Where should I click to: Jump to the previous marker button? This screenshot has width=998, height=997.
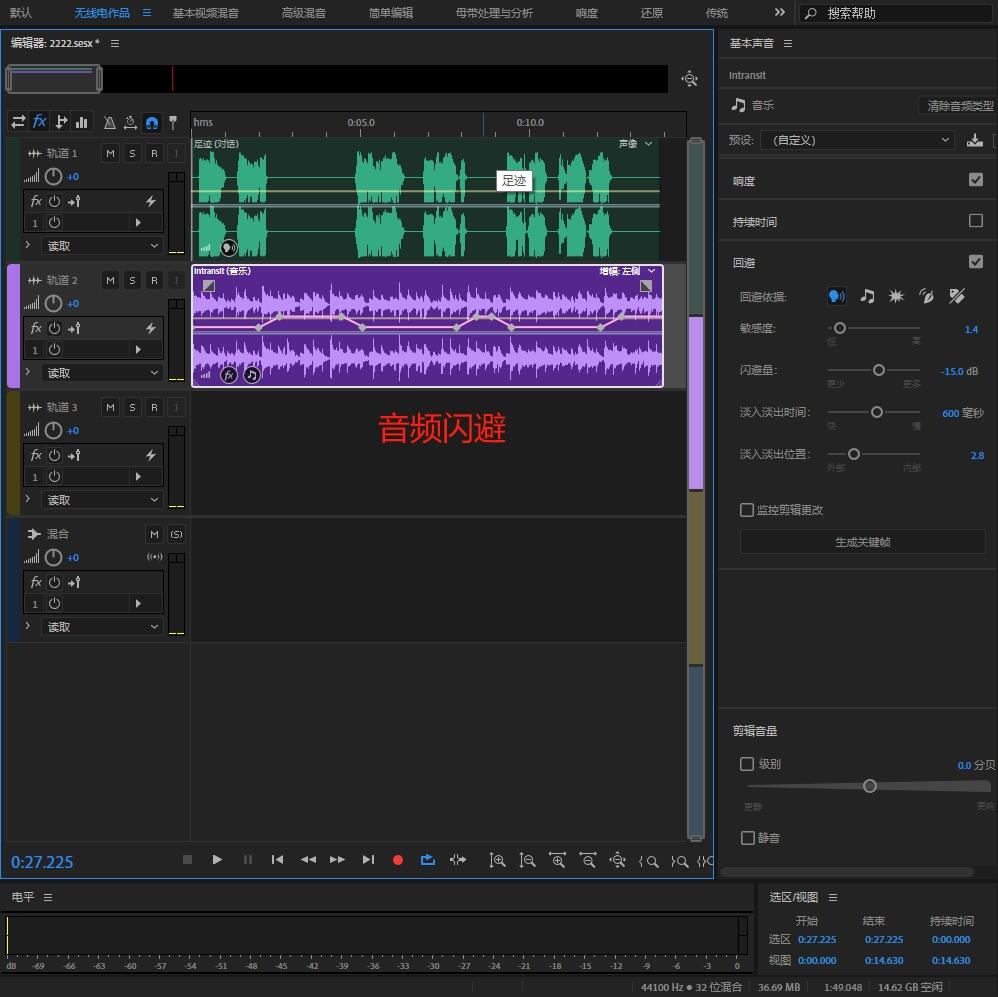[x=278, y=859]
